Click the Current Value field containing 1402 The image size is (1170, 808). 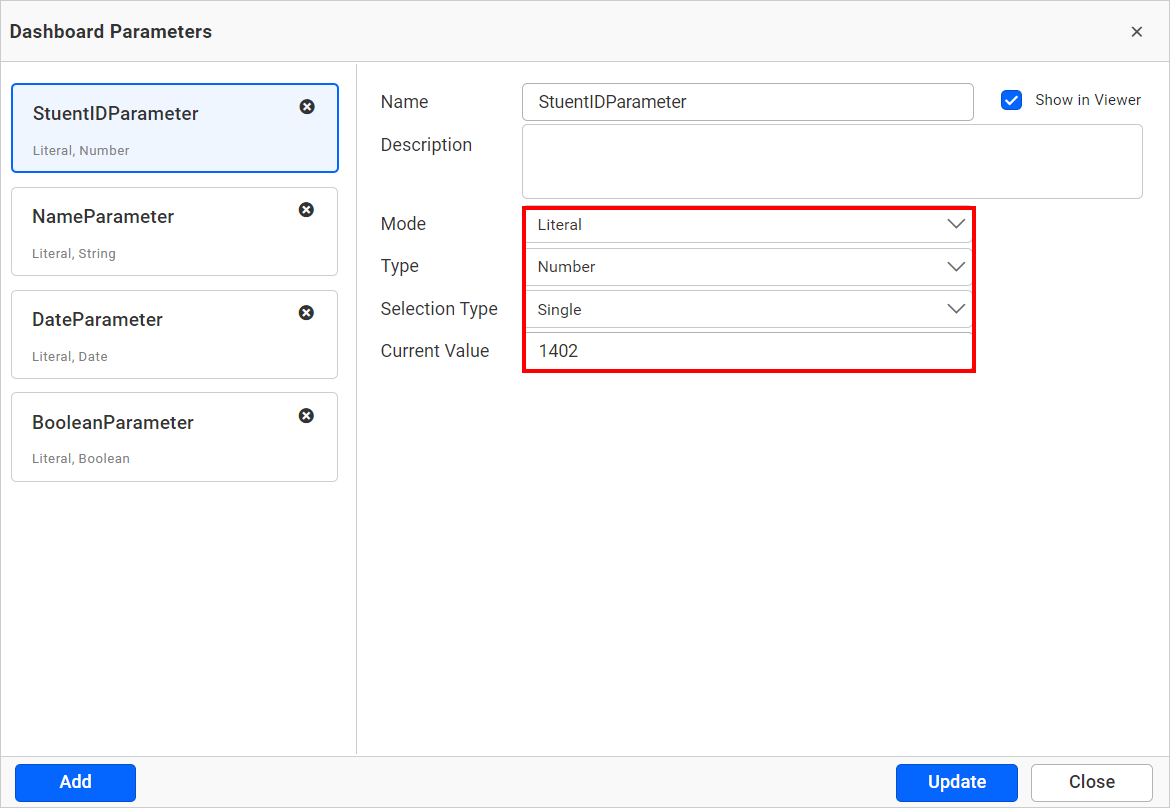pos(748,351)
